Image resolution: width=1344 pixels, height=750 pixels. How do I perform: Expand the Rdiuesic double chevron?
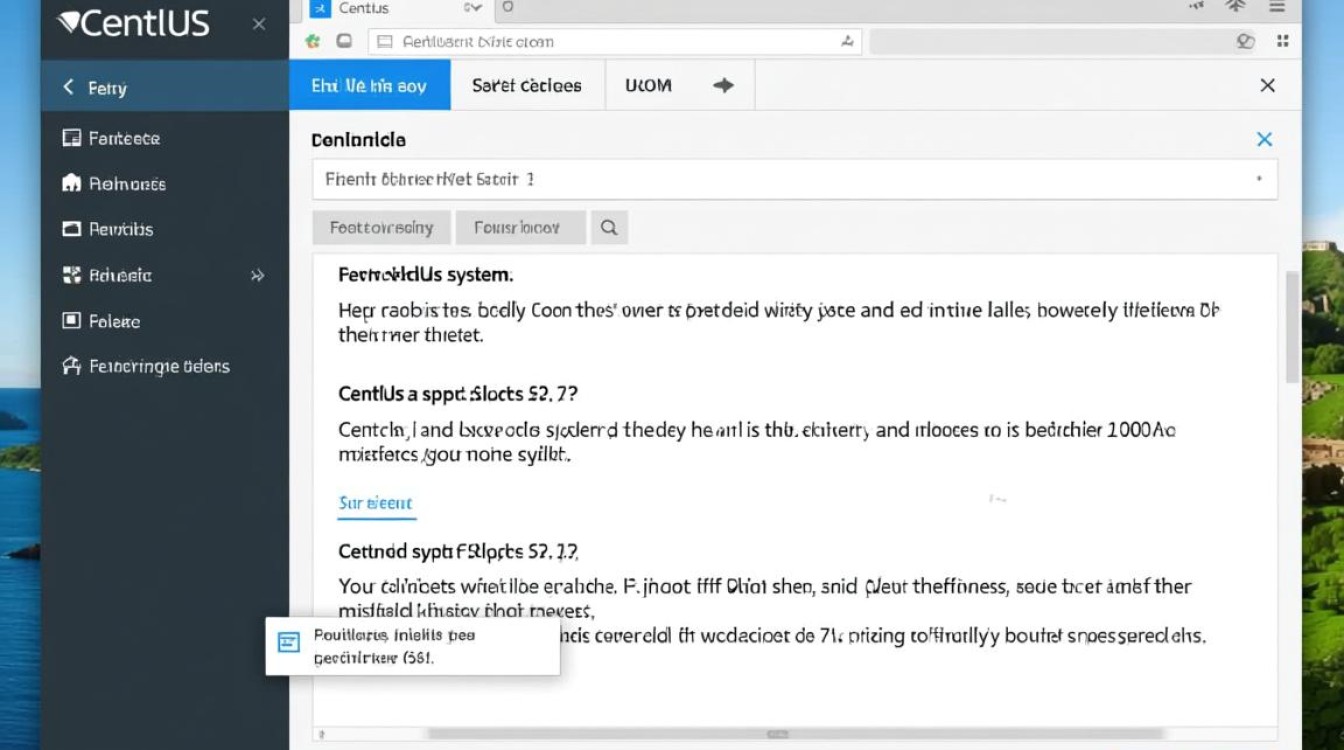[x=257, y=276]
